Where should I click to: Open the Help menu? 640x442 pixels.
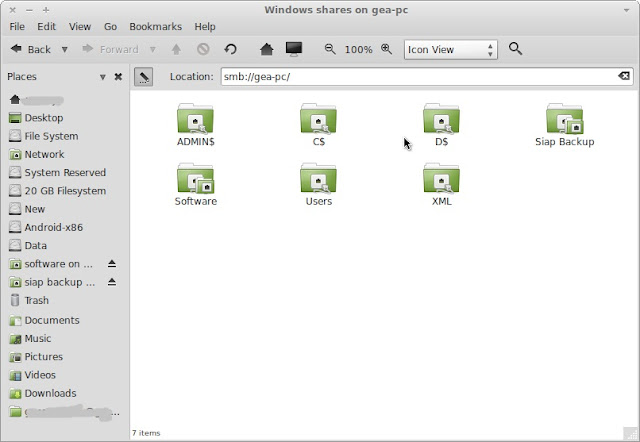pyautogui.click(x=205, y=27)
